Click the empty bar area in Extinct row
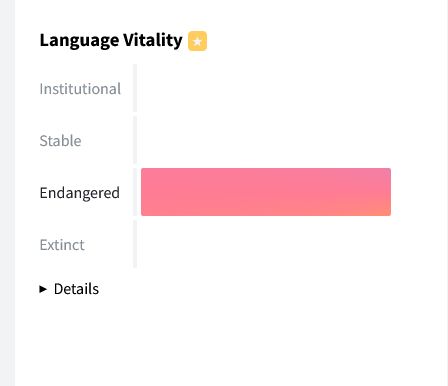 pos(266,244)
